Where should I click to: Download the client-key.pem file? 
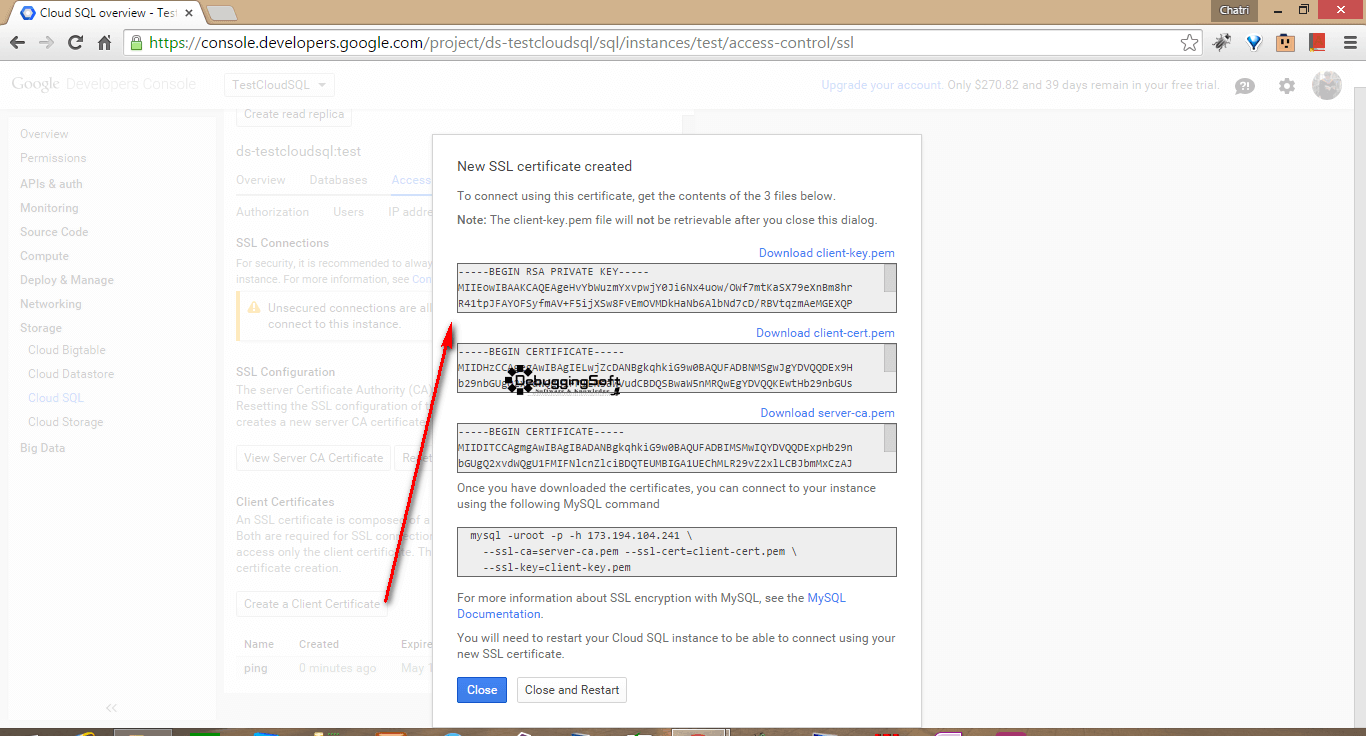[827, 253]
